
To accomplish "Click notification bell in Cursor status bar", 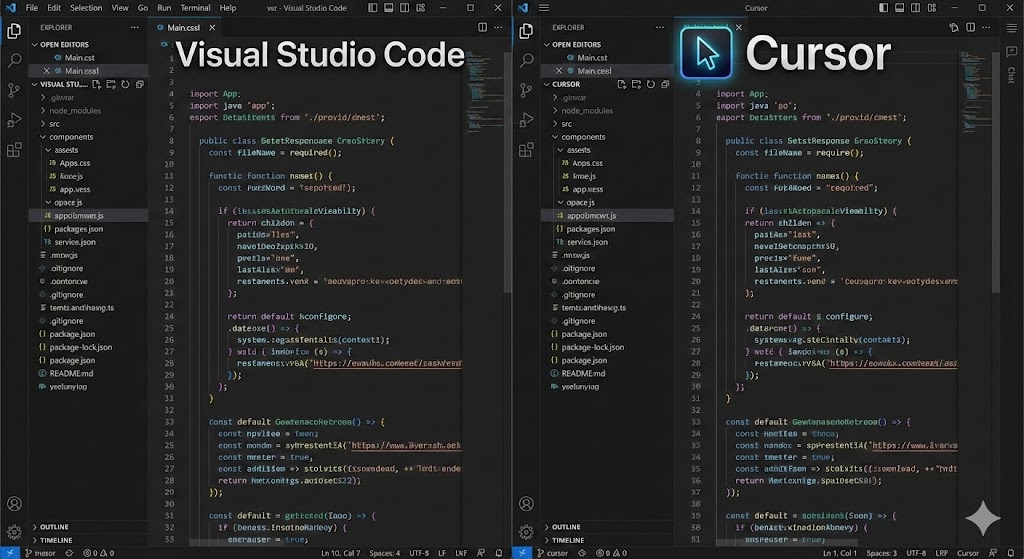I will [x=1011, y=553].
